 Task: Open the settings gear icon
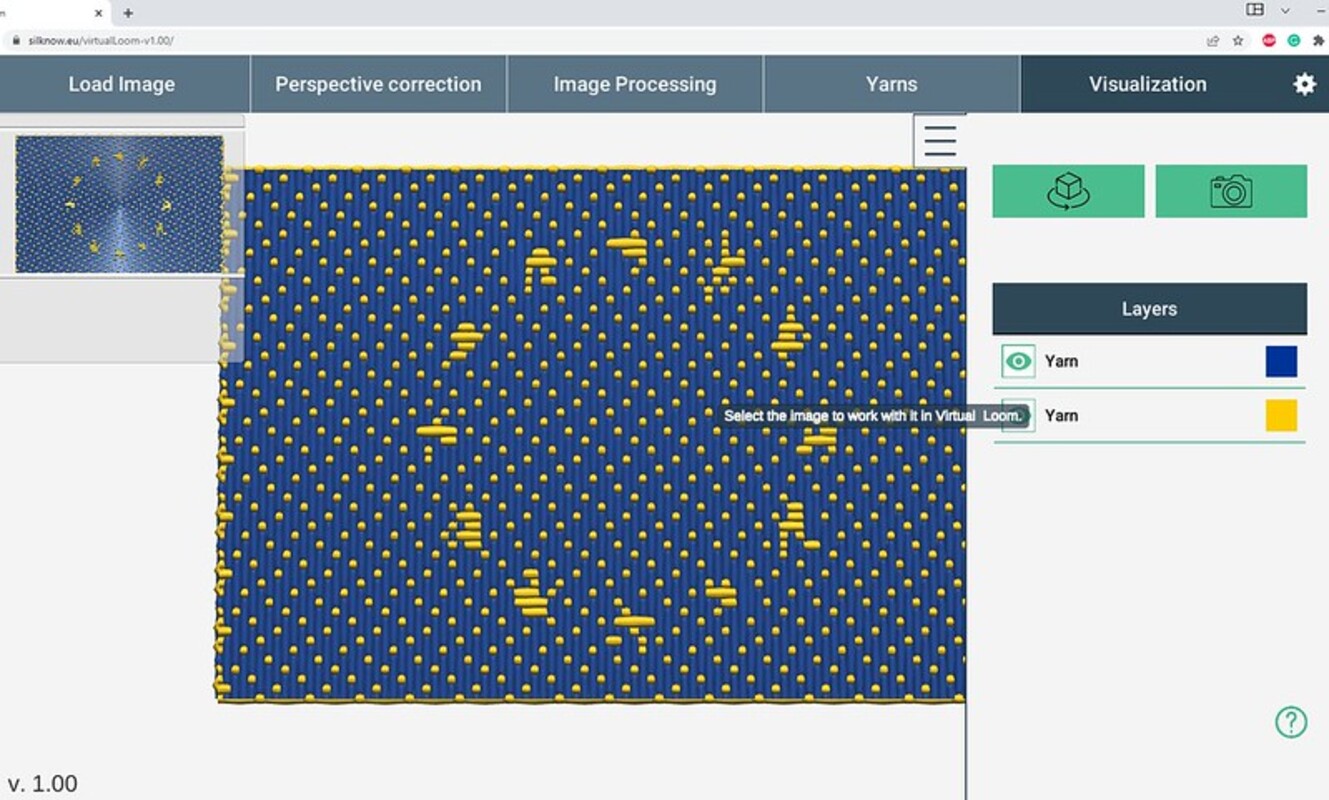[x=1304, y=84]
